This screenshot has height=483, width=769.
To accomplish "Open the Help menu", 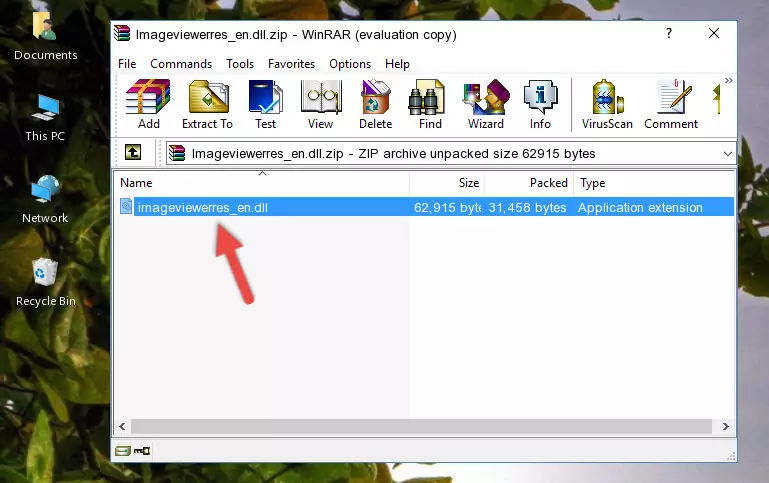I will point(397,64).
